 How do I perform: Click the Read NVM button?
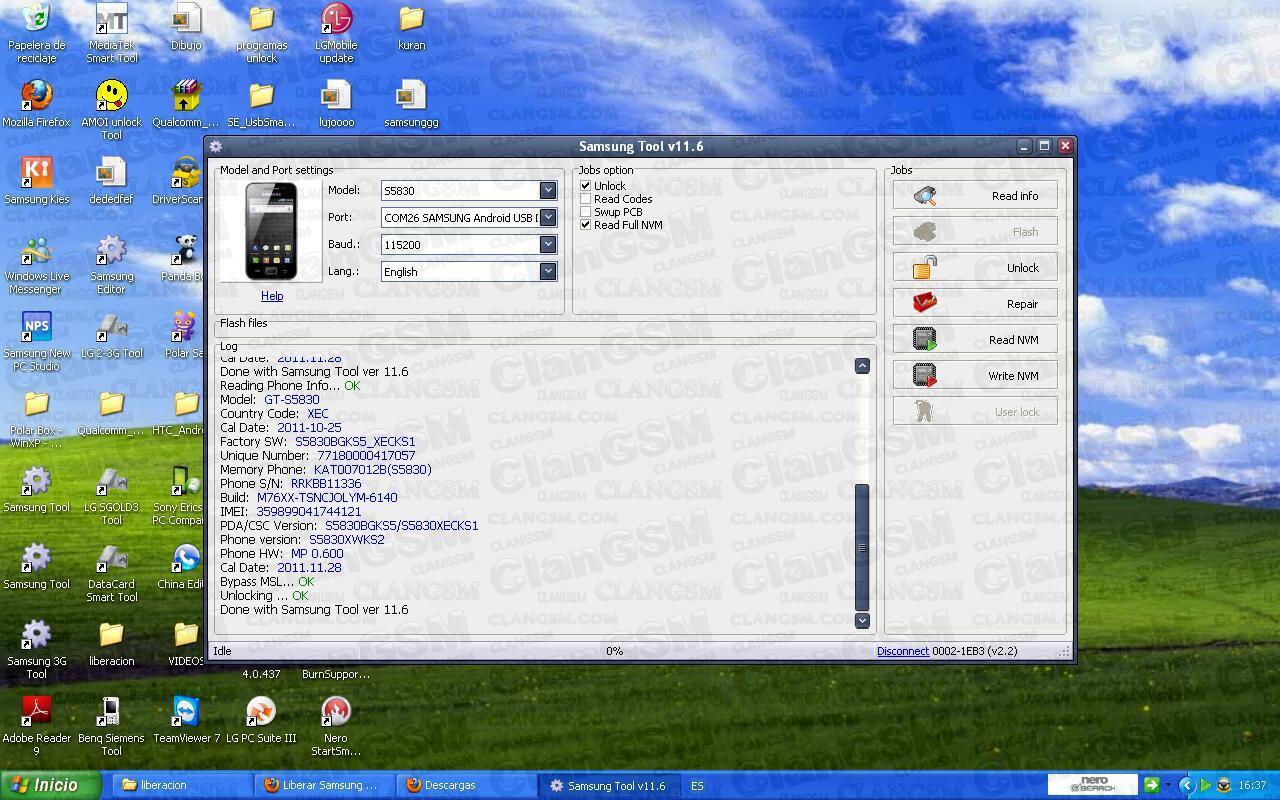[975, 340]
